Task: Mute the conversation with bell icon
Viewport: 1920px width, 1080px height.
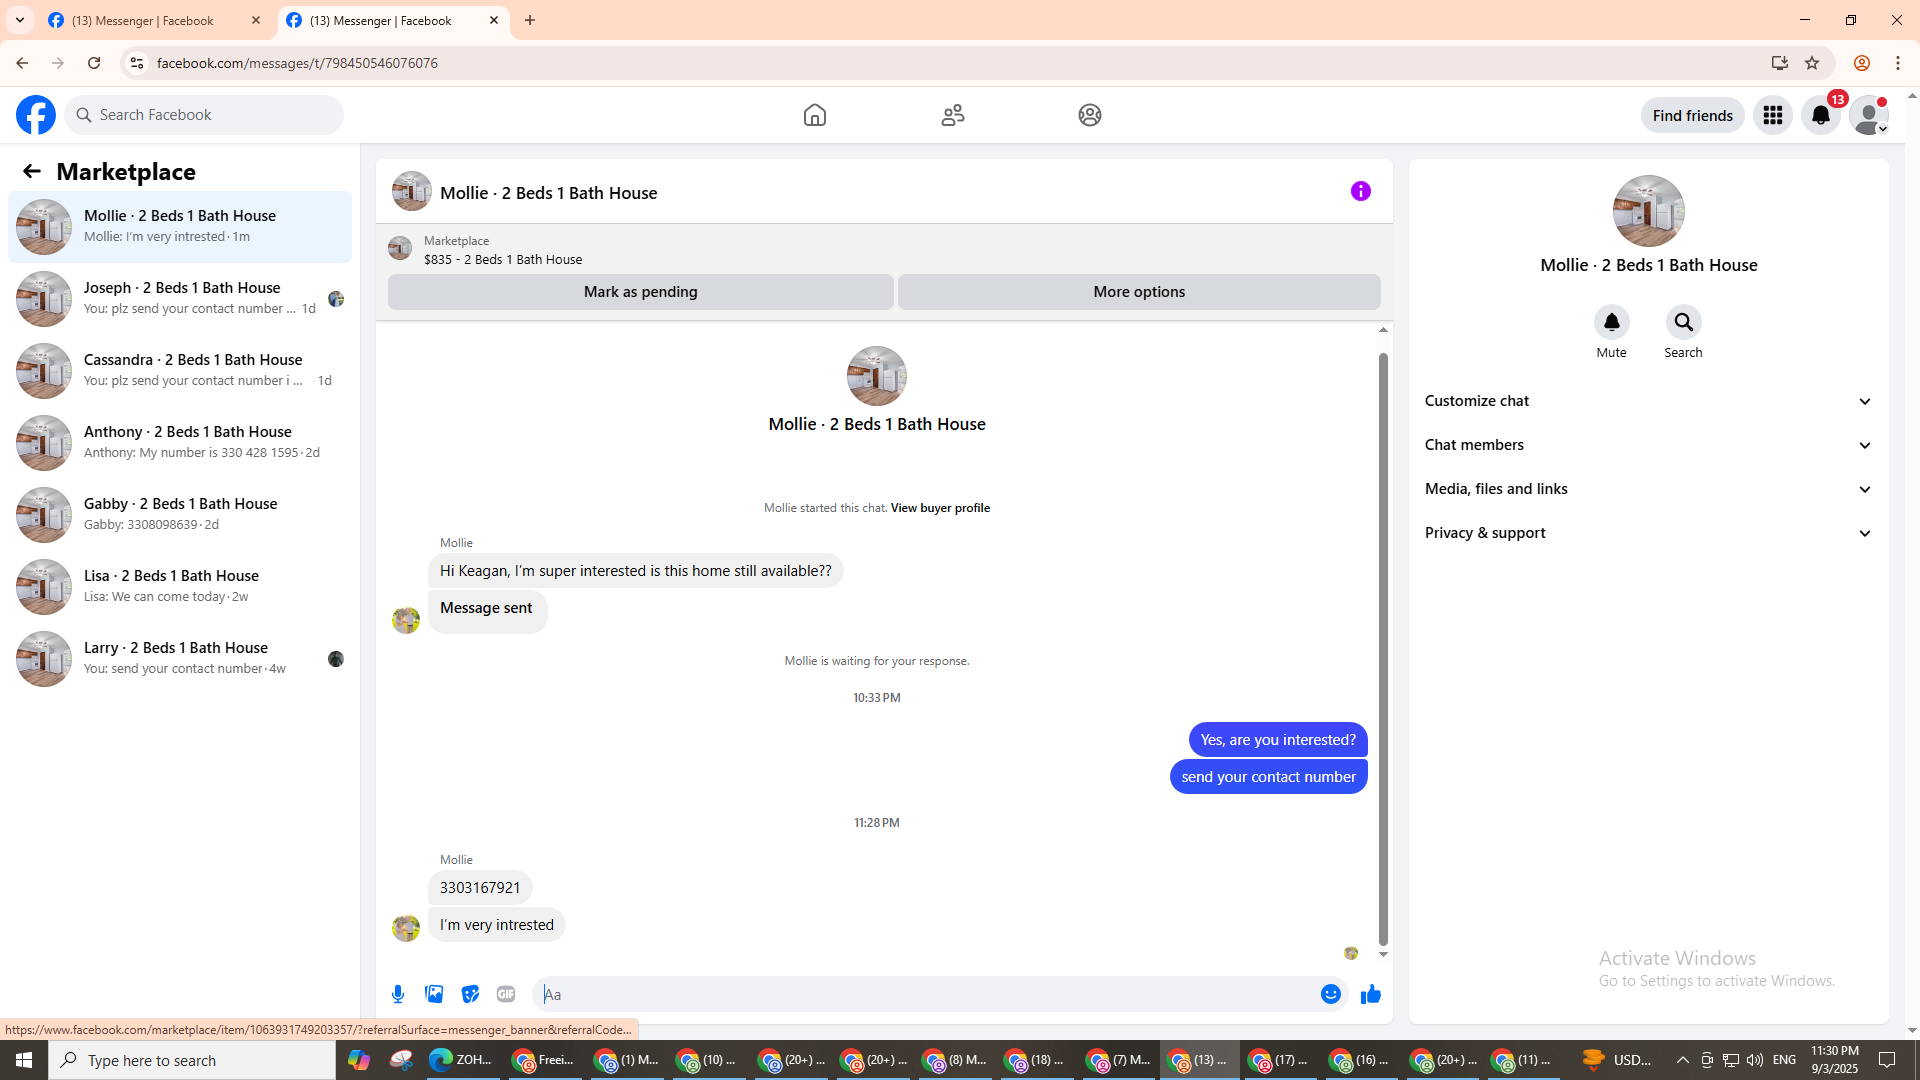Action: point(1612,322)
